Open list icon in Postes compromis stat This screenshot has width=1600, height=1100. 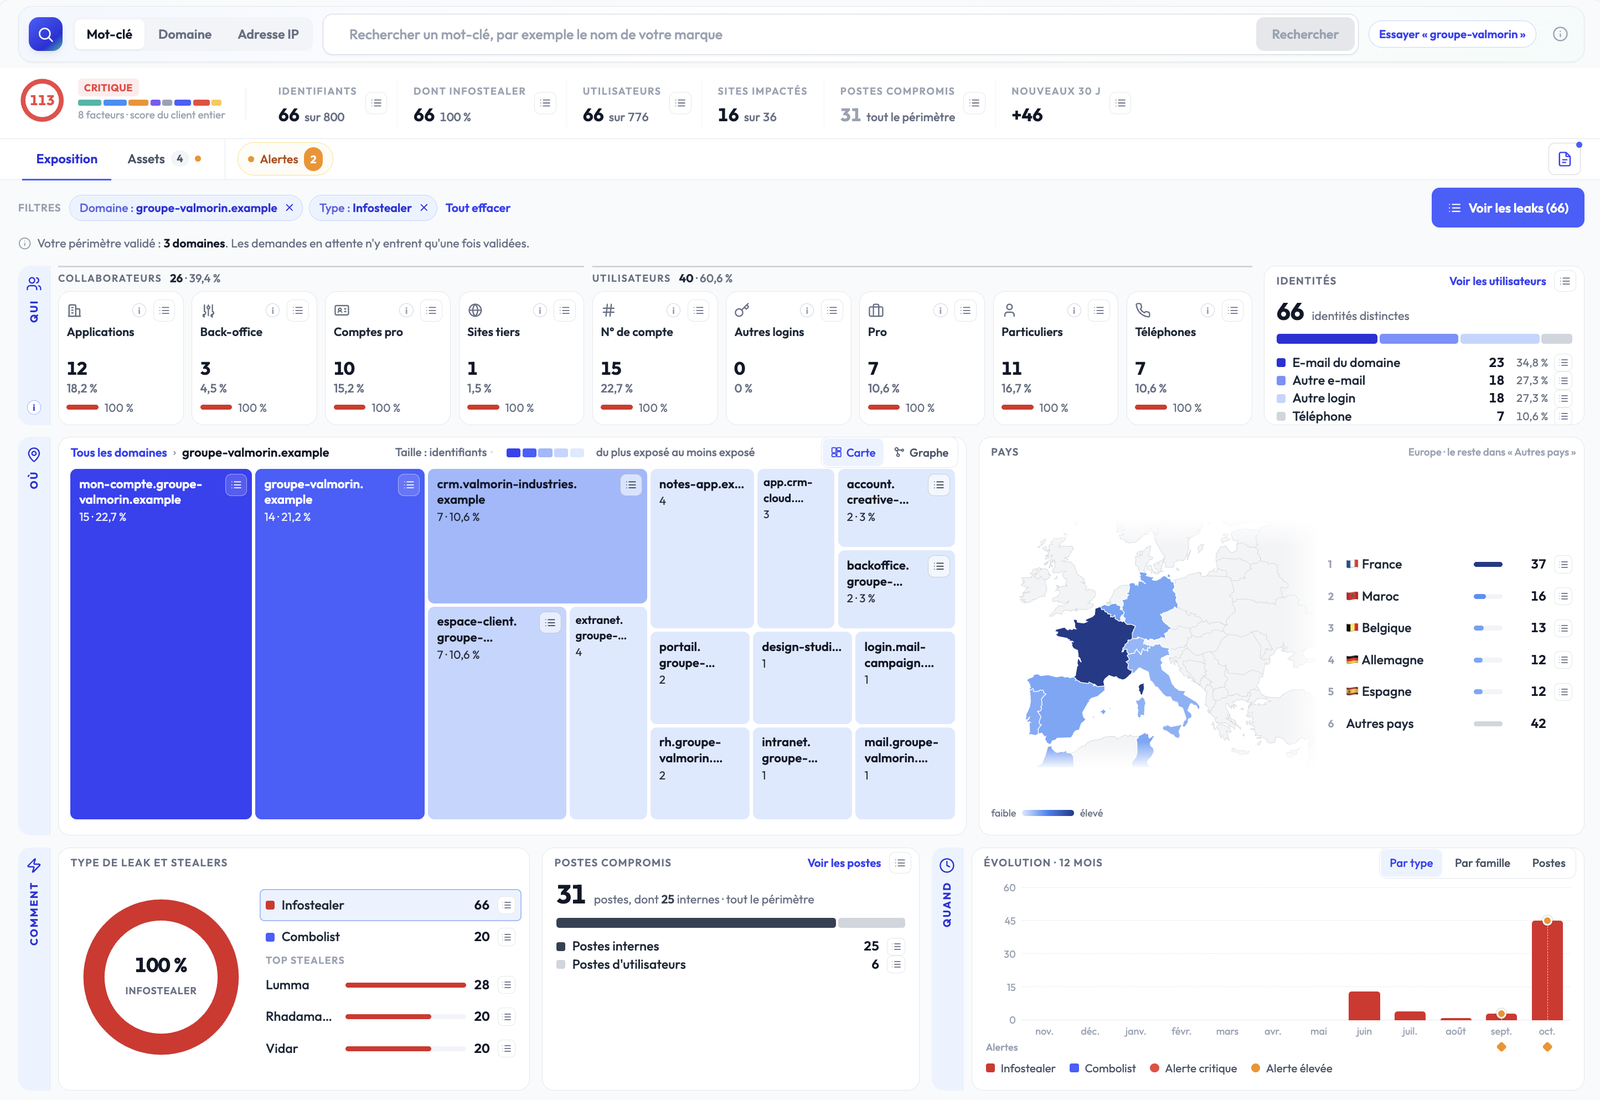point(974,103)
